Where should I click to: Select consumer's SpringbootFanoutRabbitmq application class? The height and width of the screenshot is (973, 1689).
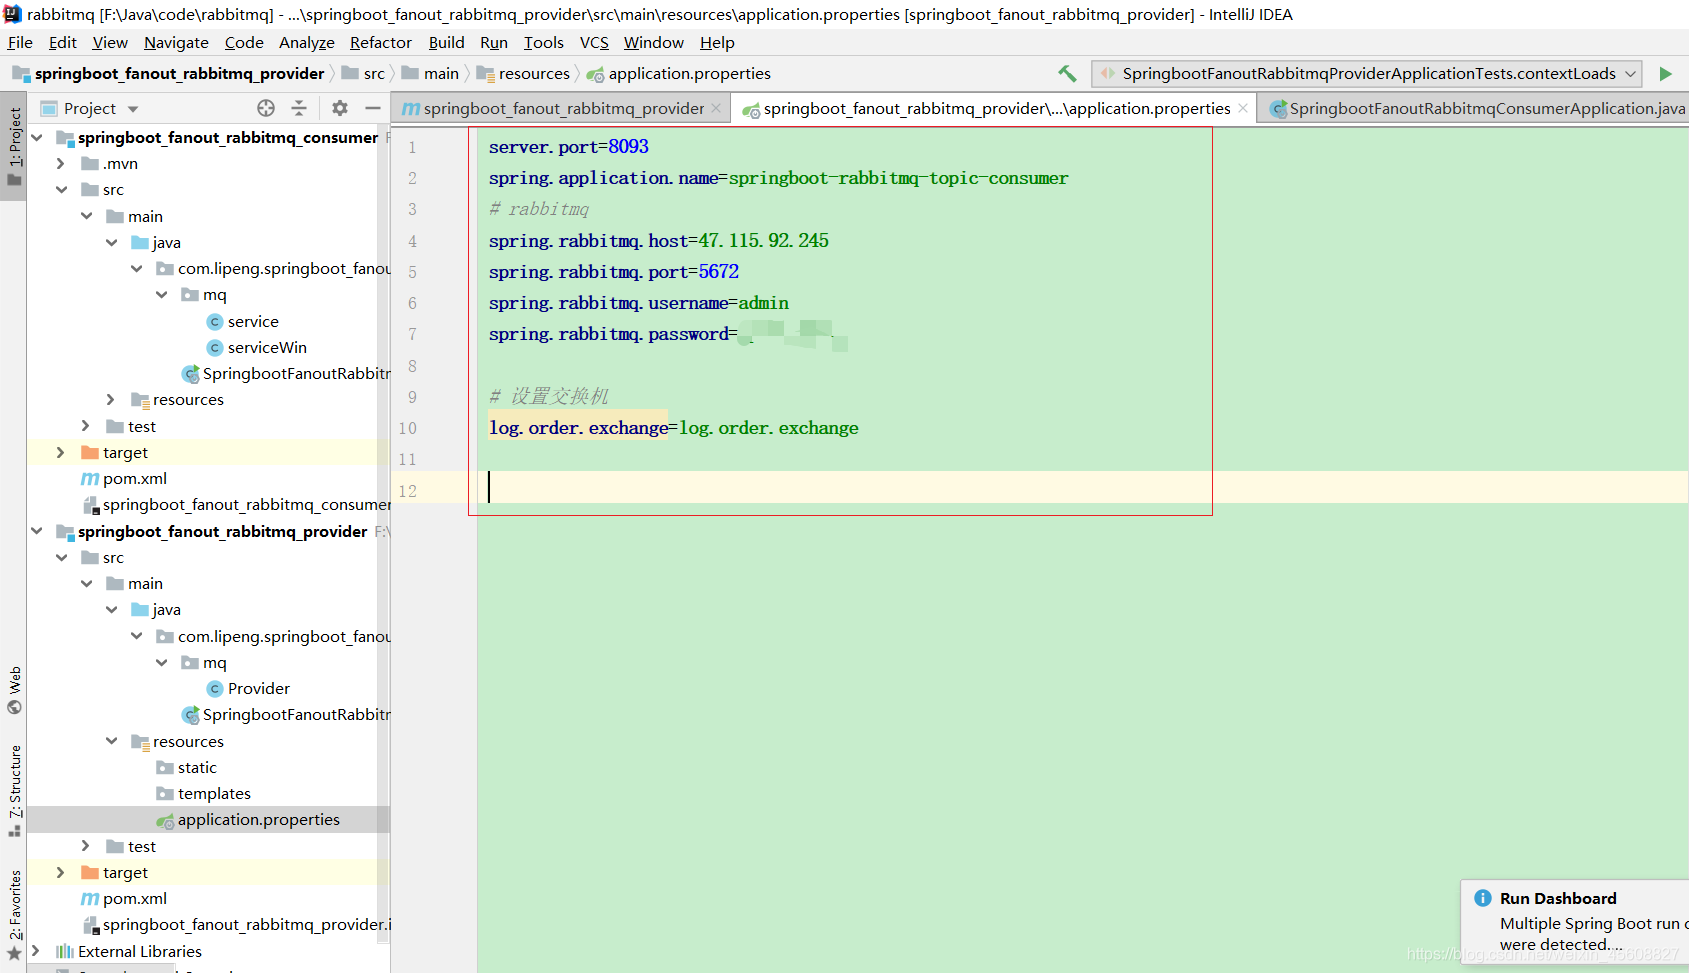[x=296, y=373]
